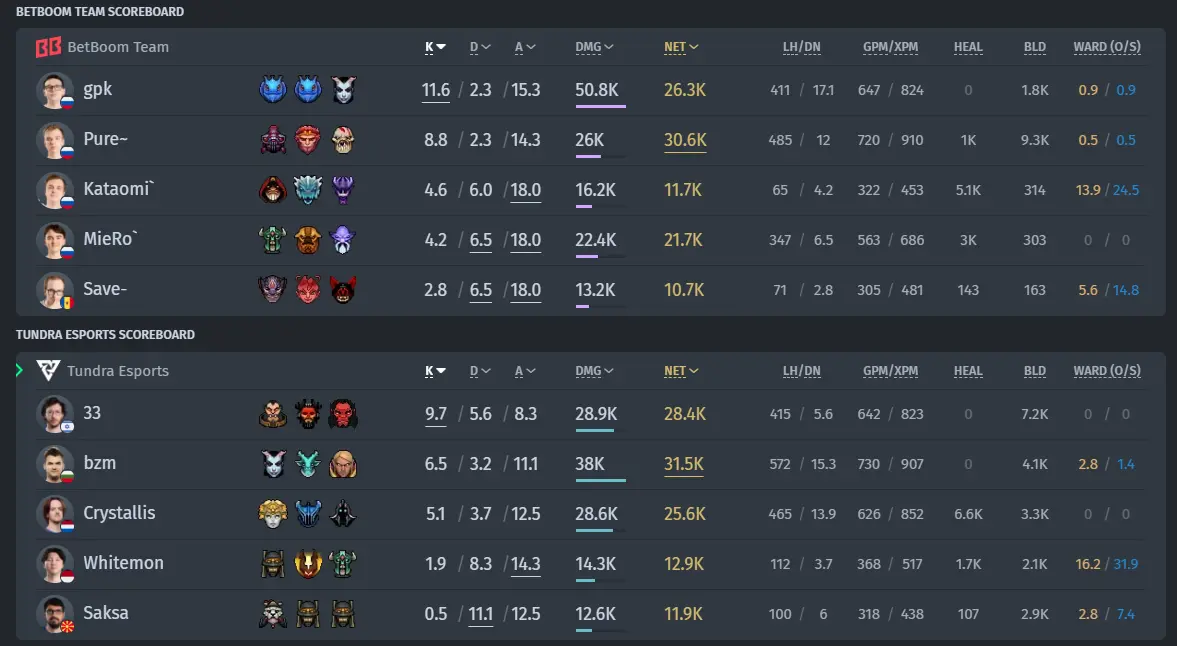1177x646 pixels.
Task: Click gpk's 50.8K damage bar
Action: (601, 107)
